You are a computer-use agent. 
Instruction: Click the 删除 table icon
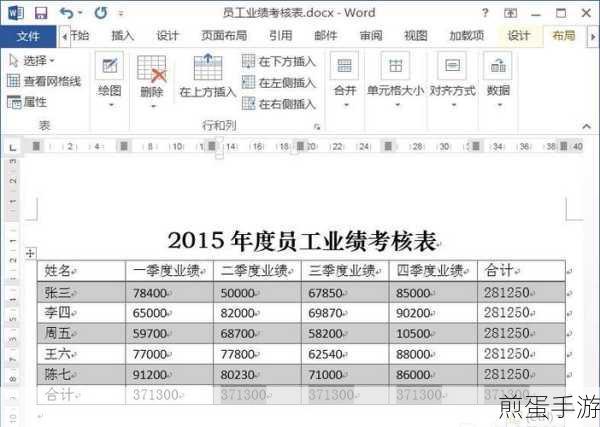[x=152, y=69]
